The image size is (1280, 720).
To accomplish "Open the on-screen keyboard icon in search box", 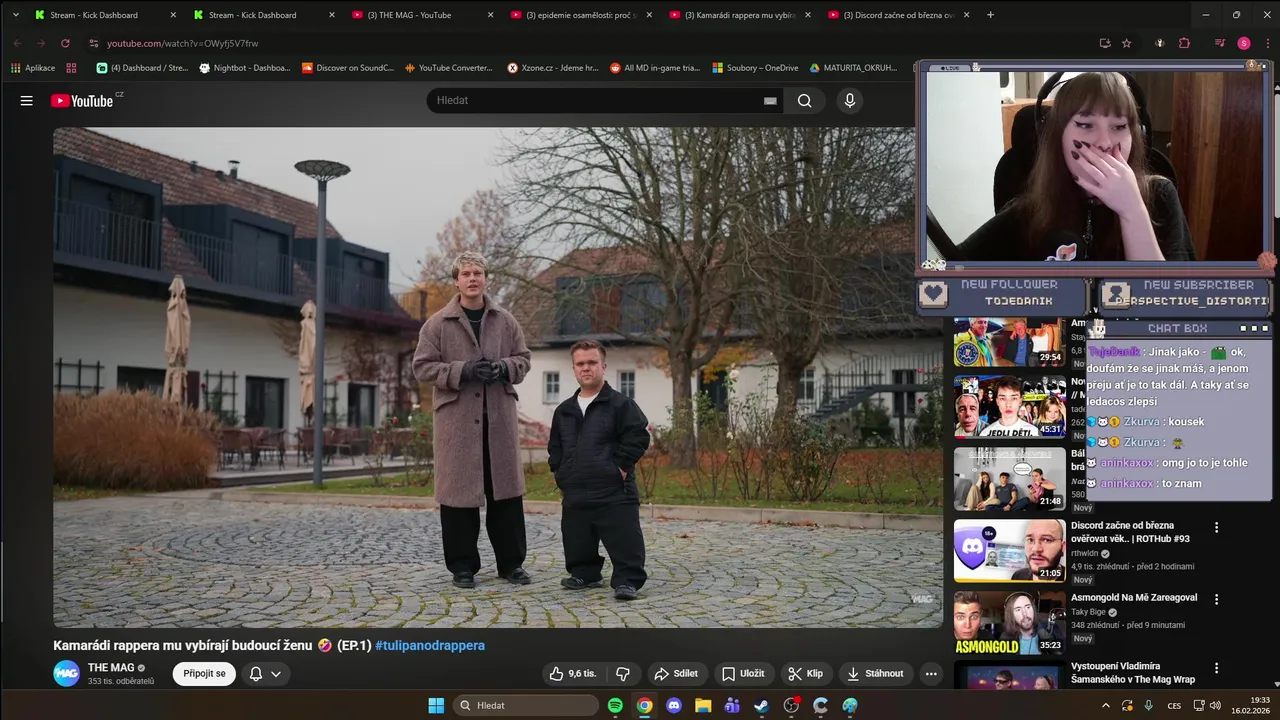I will click(x=770, y=101).
